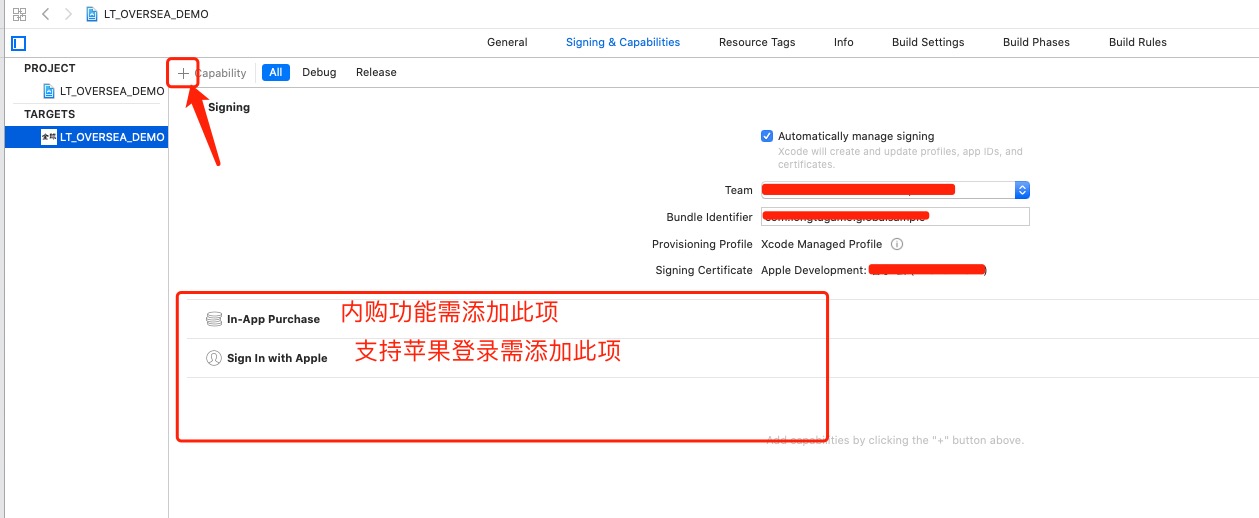Switch to the Build Settings tab

tap(928, 42)
